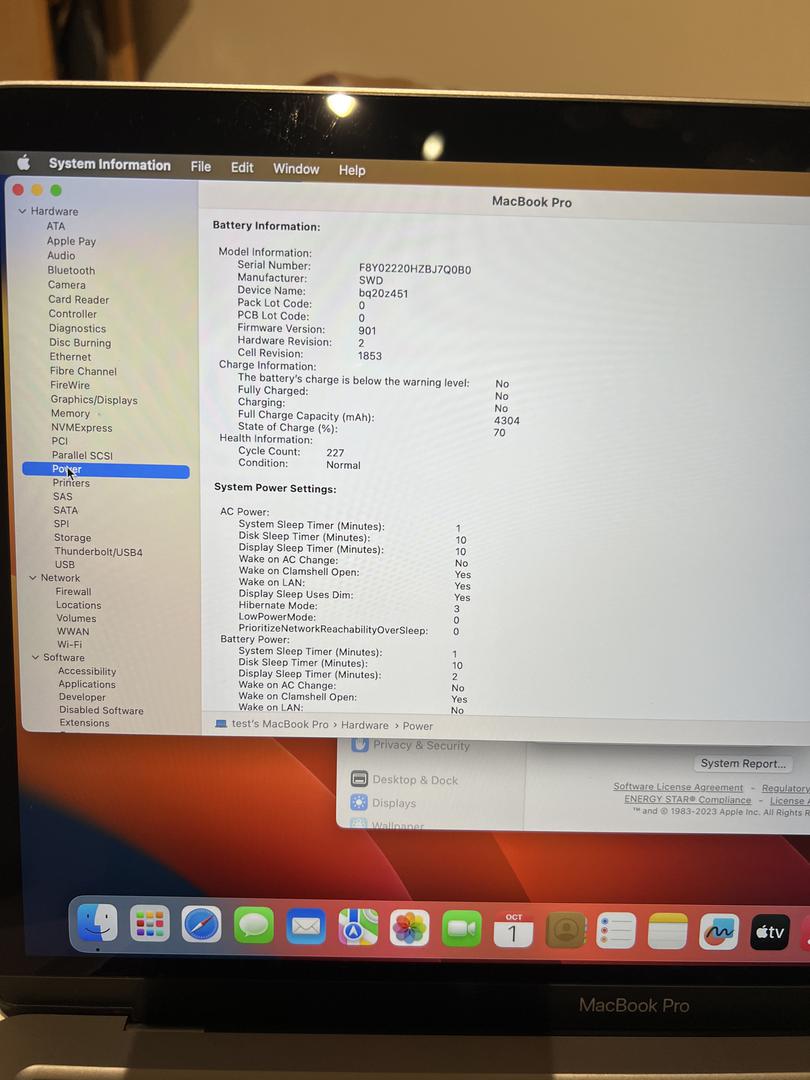
Task: Open the Apple menu icon
Action: coord(24,163)
